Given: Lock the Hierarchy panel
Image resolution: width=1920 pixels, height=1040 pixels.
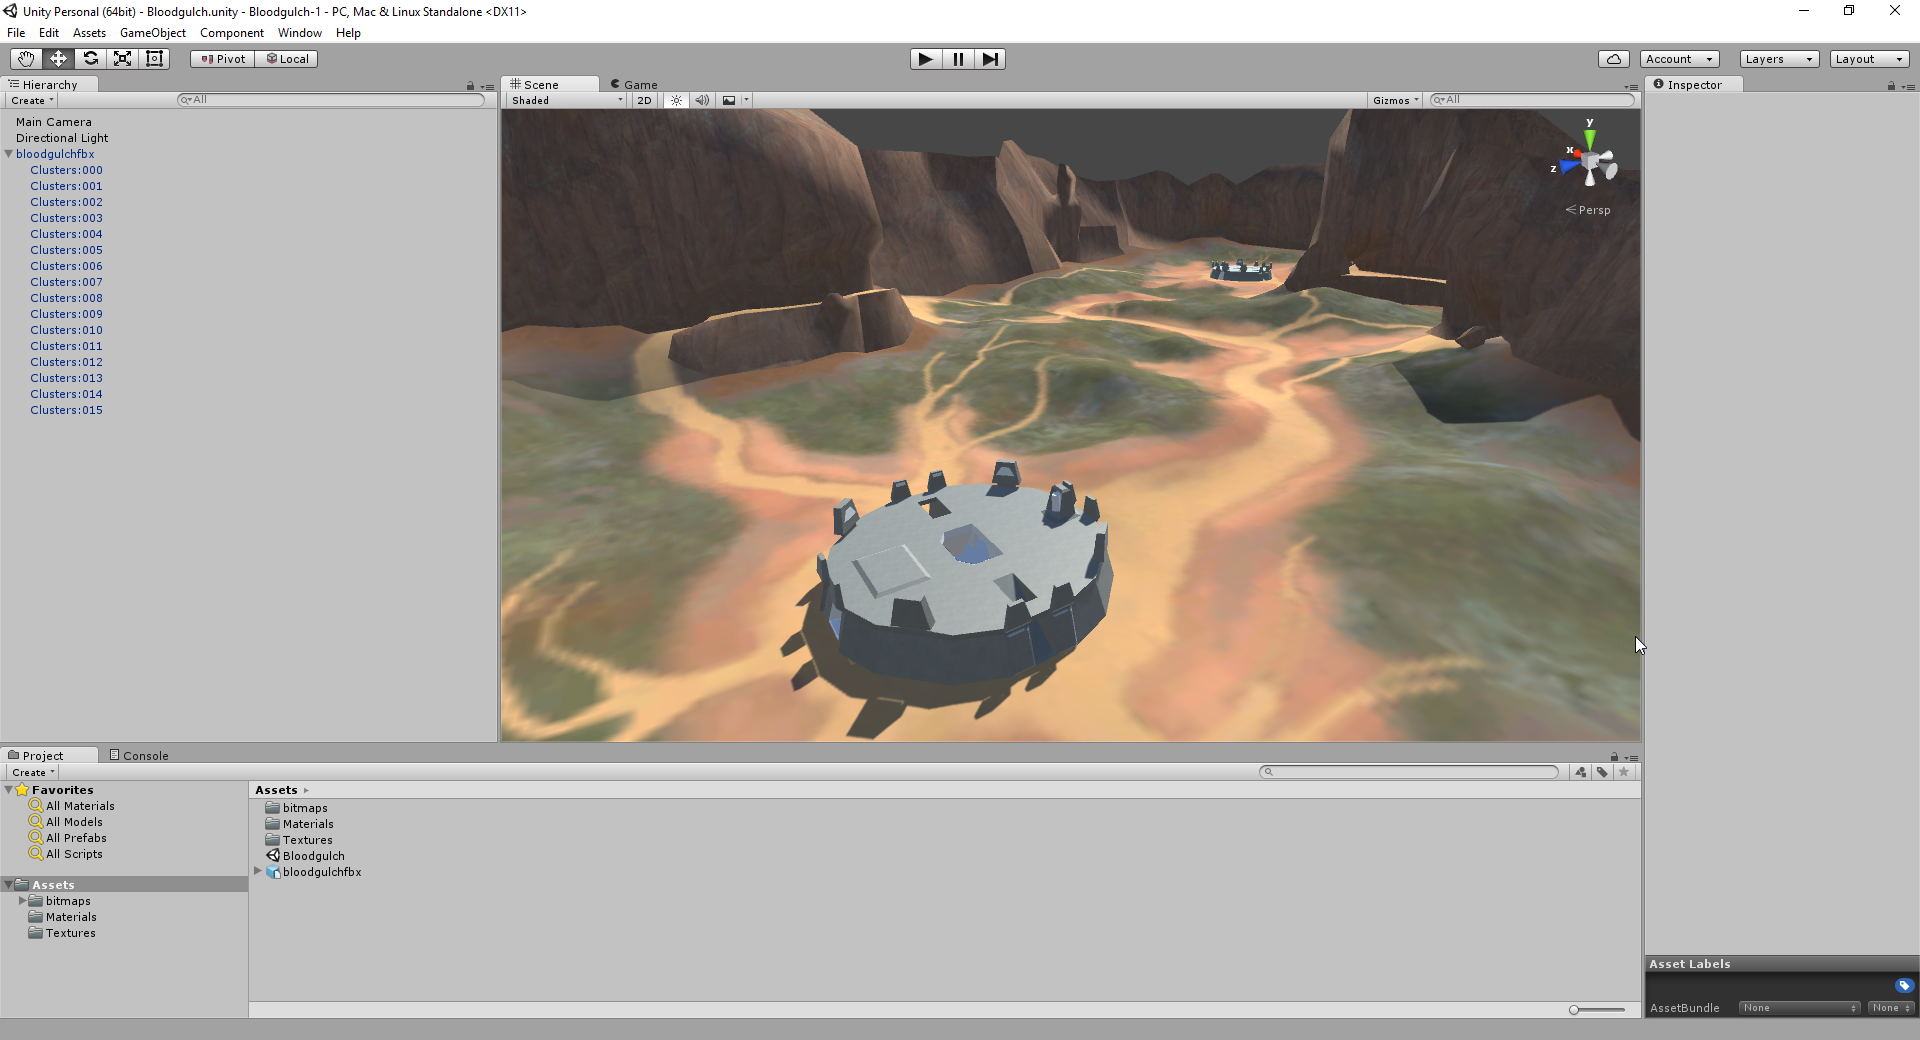Looking at the screenshot, I should pos(470,86).
